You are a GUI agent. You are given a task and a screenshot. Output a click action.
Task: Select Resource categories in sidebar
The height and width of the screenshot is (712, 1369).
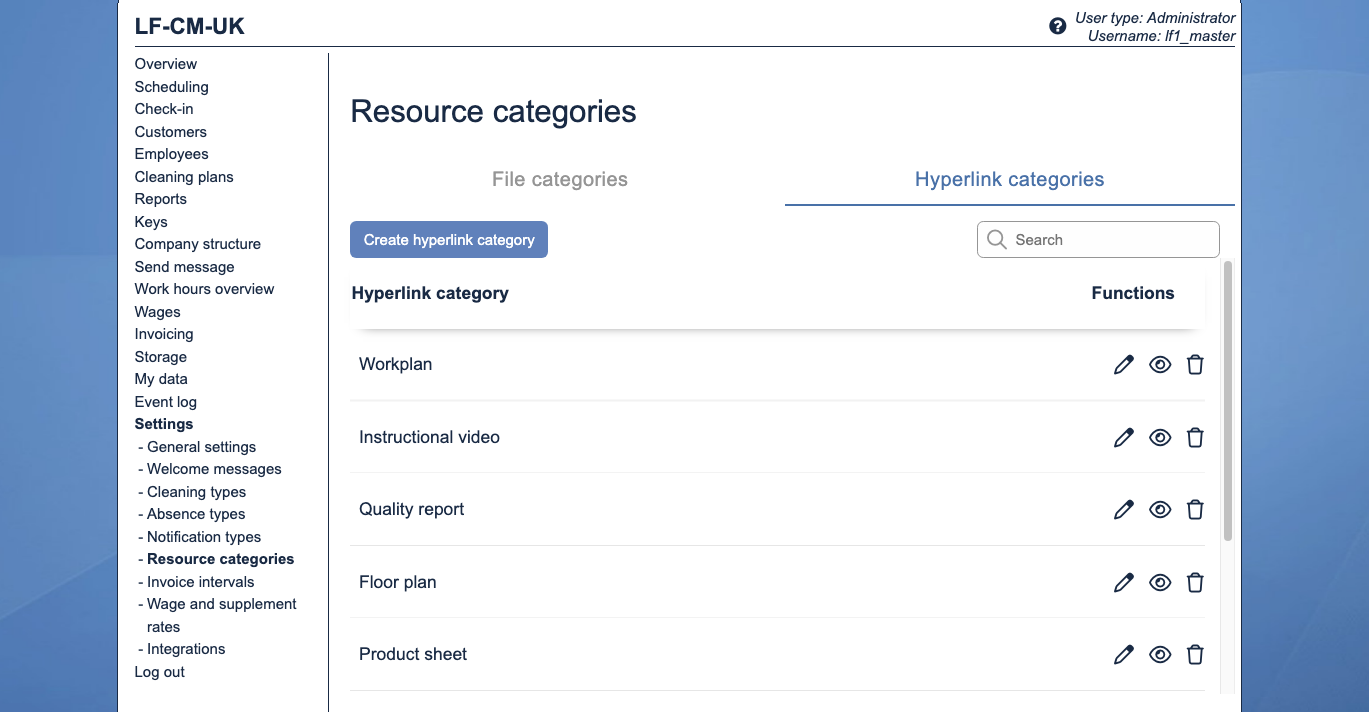(x=221, y=559)
